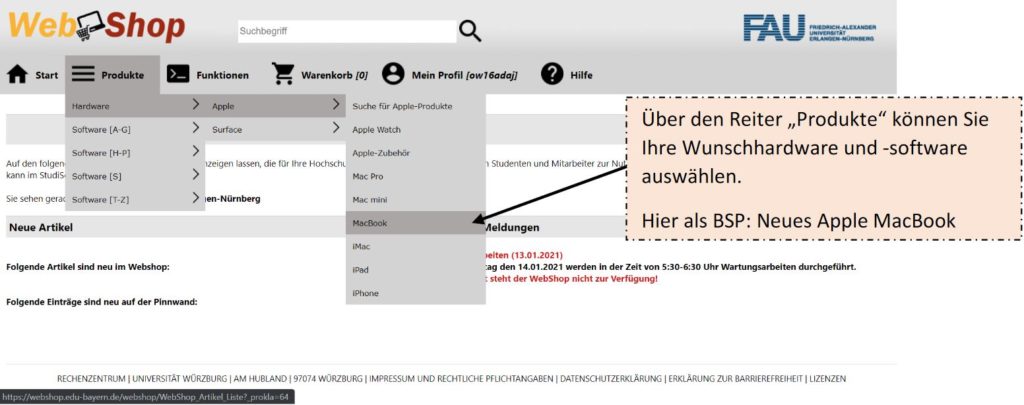Screen dimensions: 1024x405
Task: Click the FAU university logo
Action: click(808, 28)
